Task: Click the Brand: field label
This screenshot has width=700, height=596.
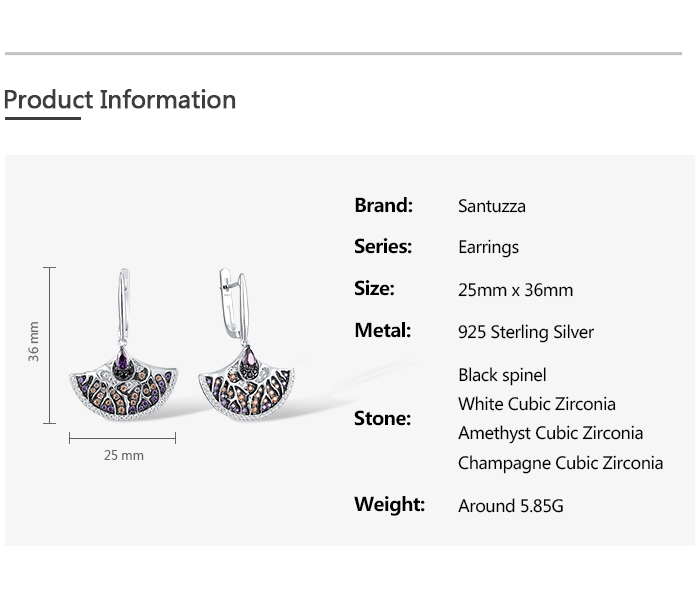Action: [383, 205]
